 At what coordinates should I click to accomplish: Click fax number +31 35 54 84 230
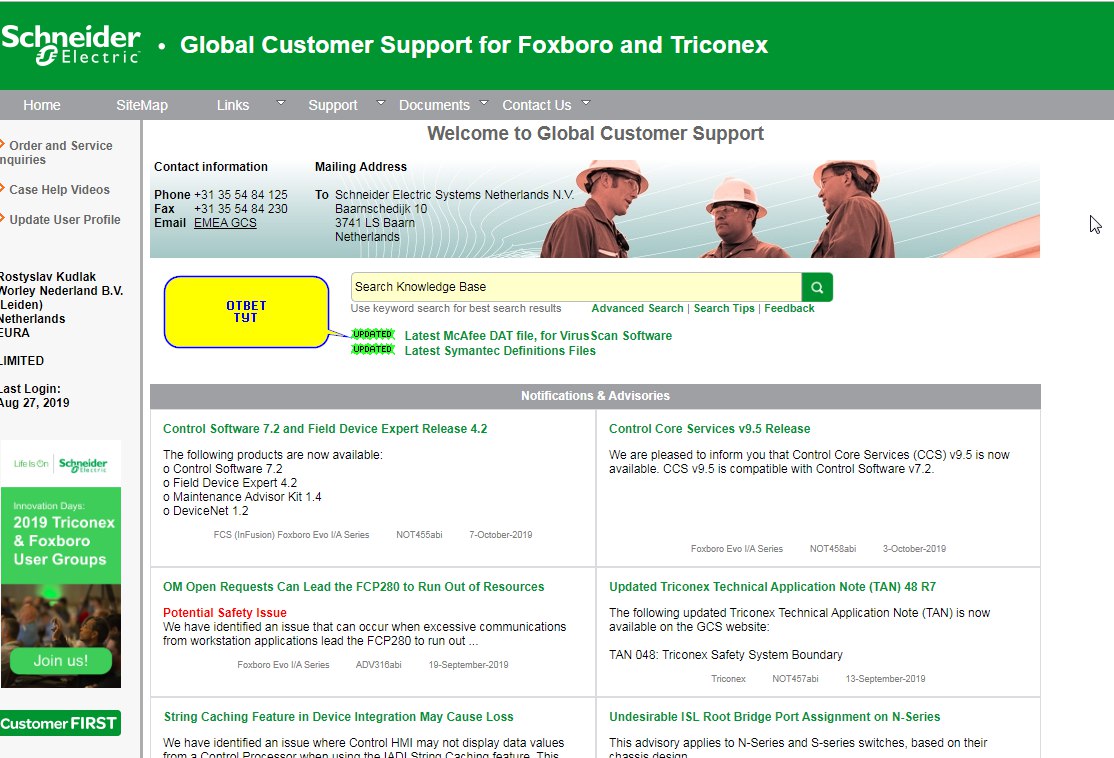[241, 209]
